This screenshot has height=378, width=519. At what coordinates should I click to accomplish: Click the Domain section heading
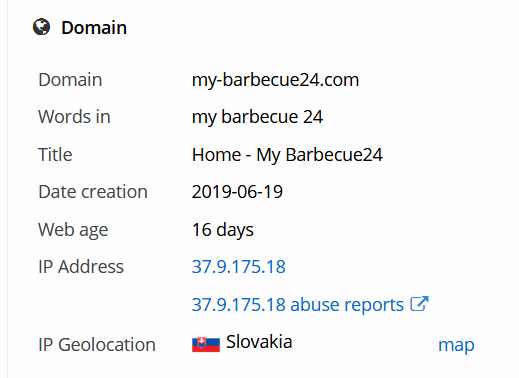tap(94, 27)
